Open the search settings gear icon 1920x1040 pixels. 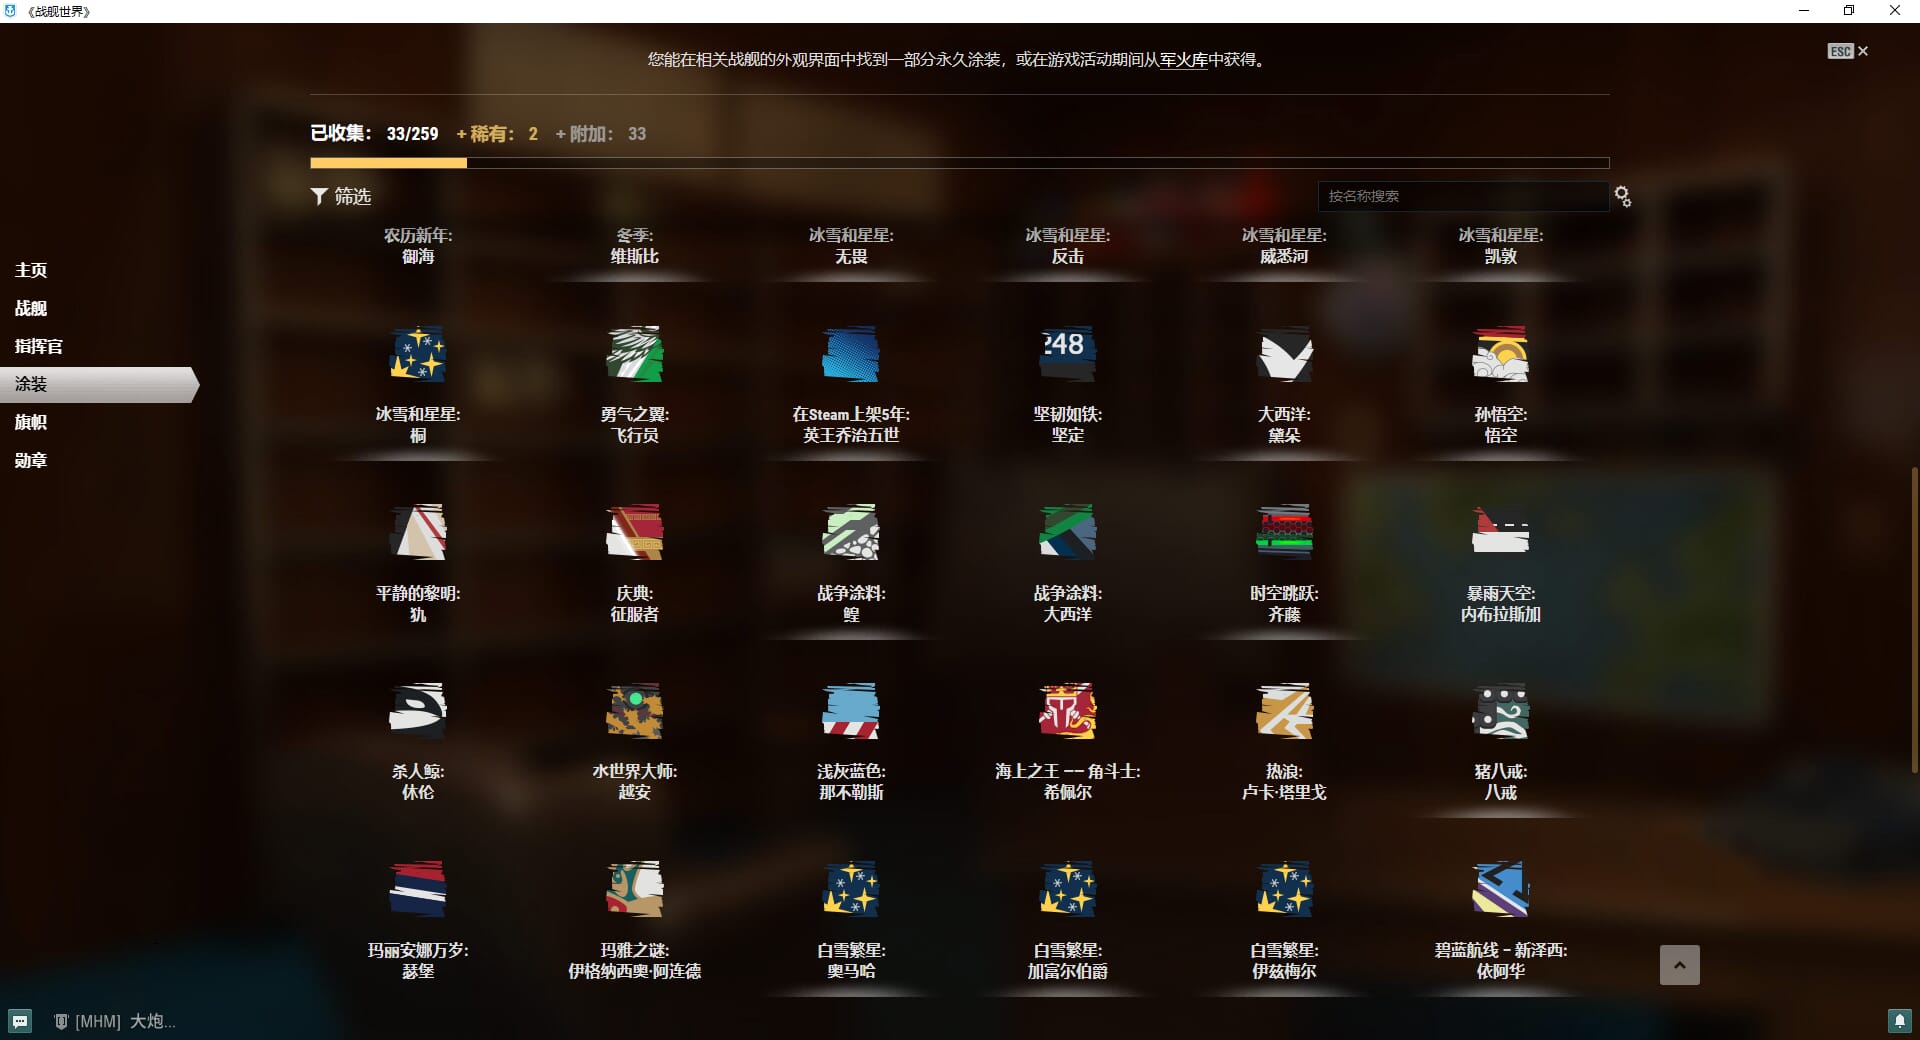pyautogui.click(x=1622, y=197)
